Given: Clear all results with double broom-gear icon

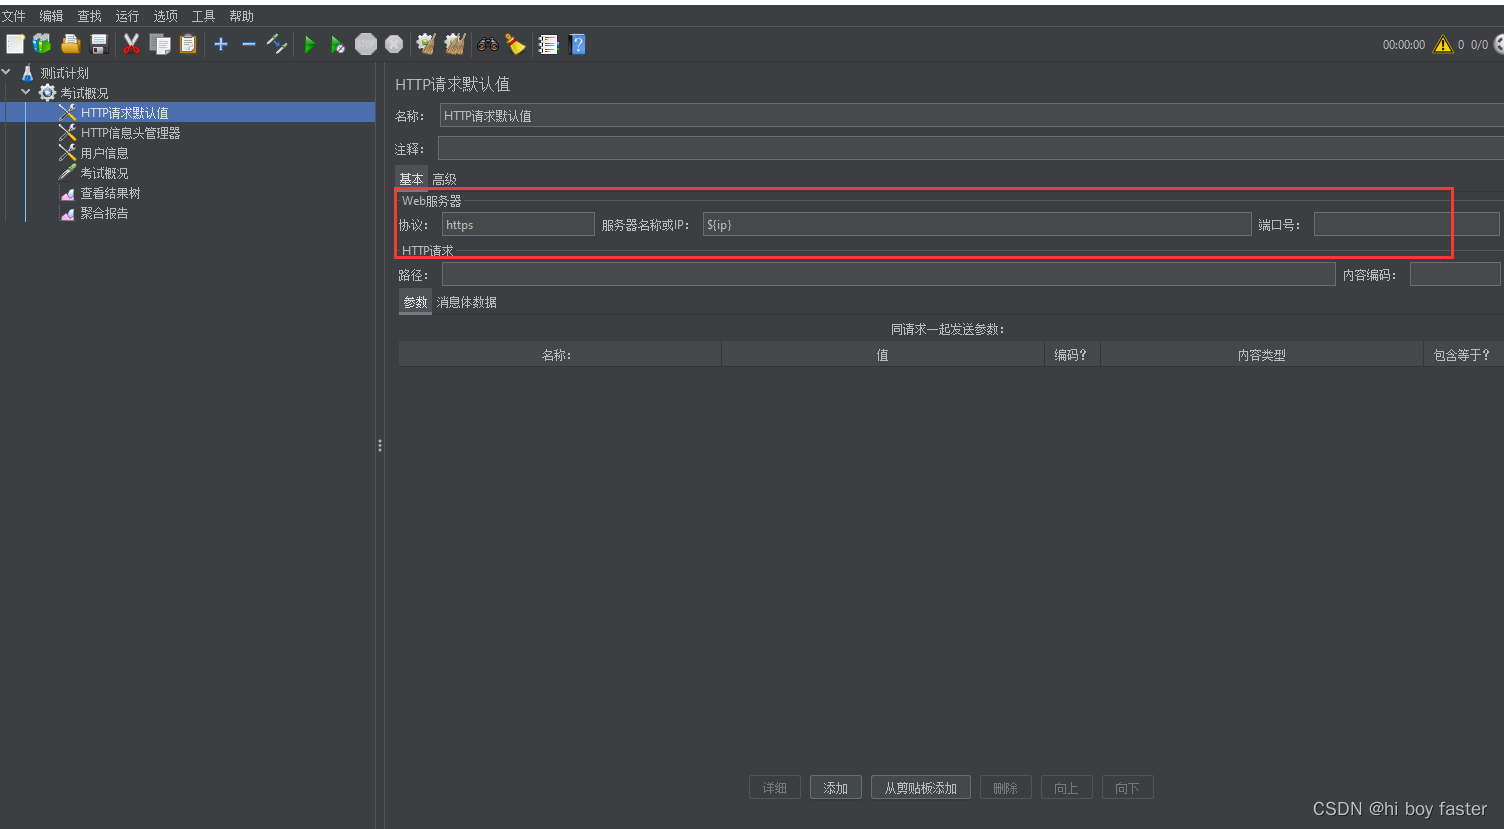Looking at the screenshot, I should [x=455, y=44].
